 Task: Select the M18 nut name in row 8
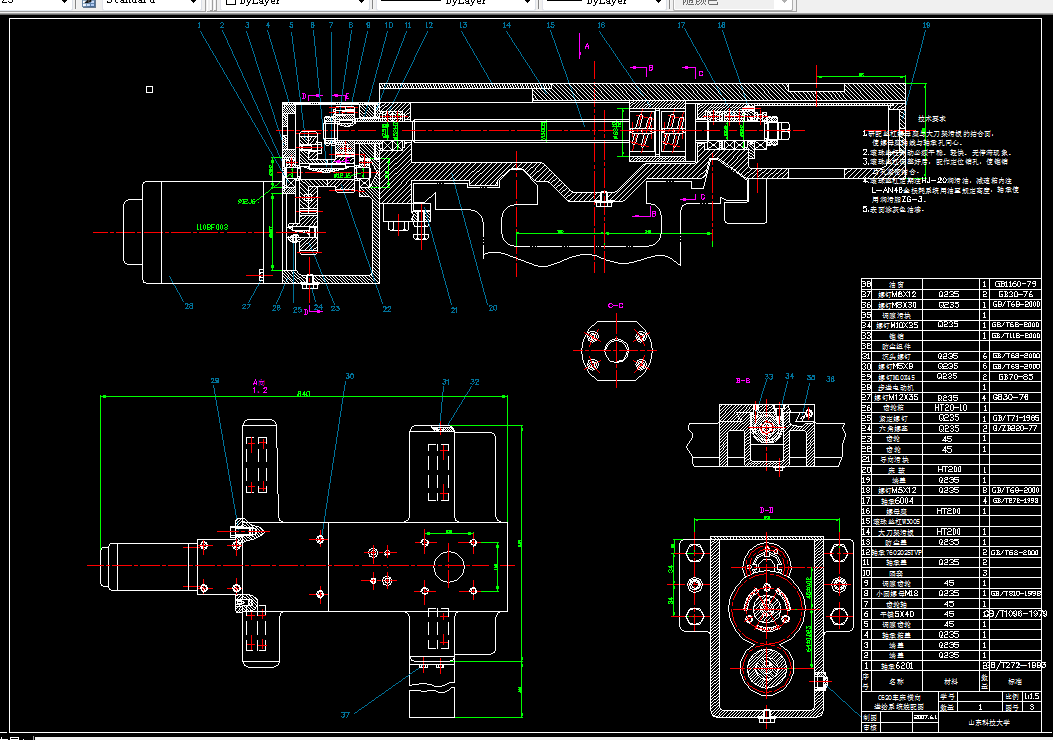point(897,594)
